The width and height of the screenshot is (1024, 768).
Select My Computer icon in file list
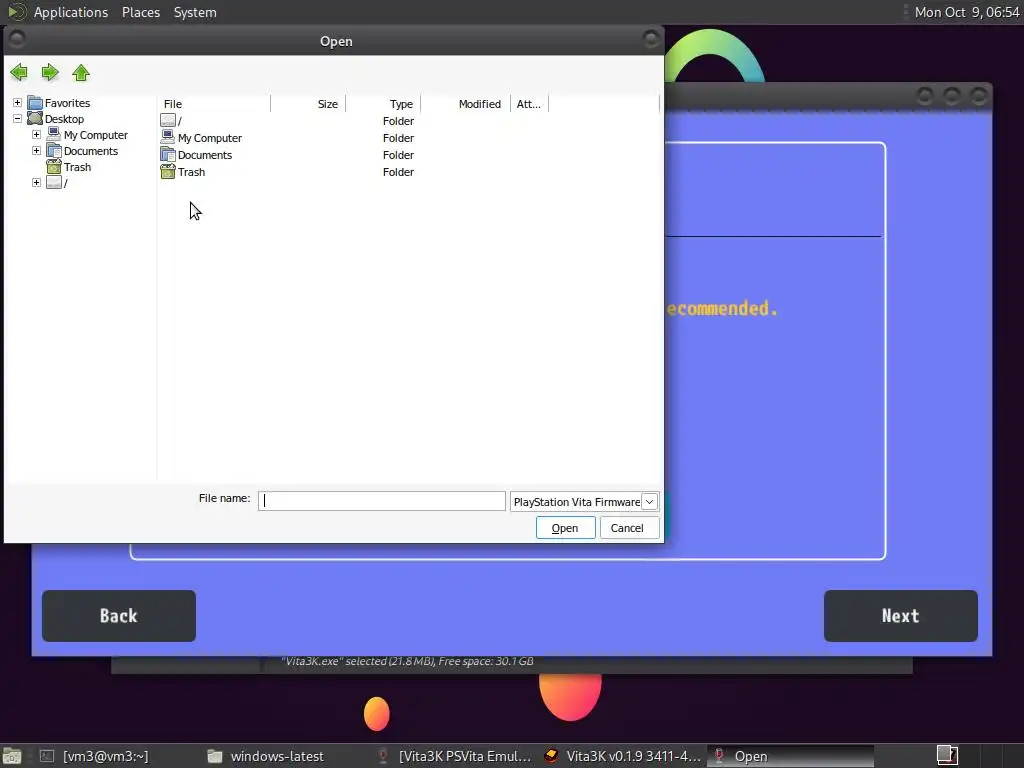pyautogui.click(x=168, y=138)
